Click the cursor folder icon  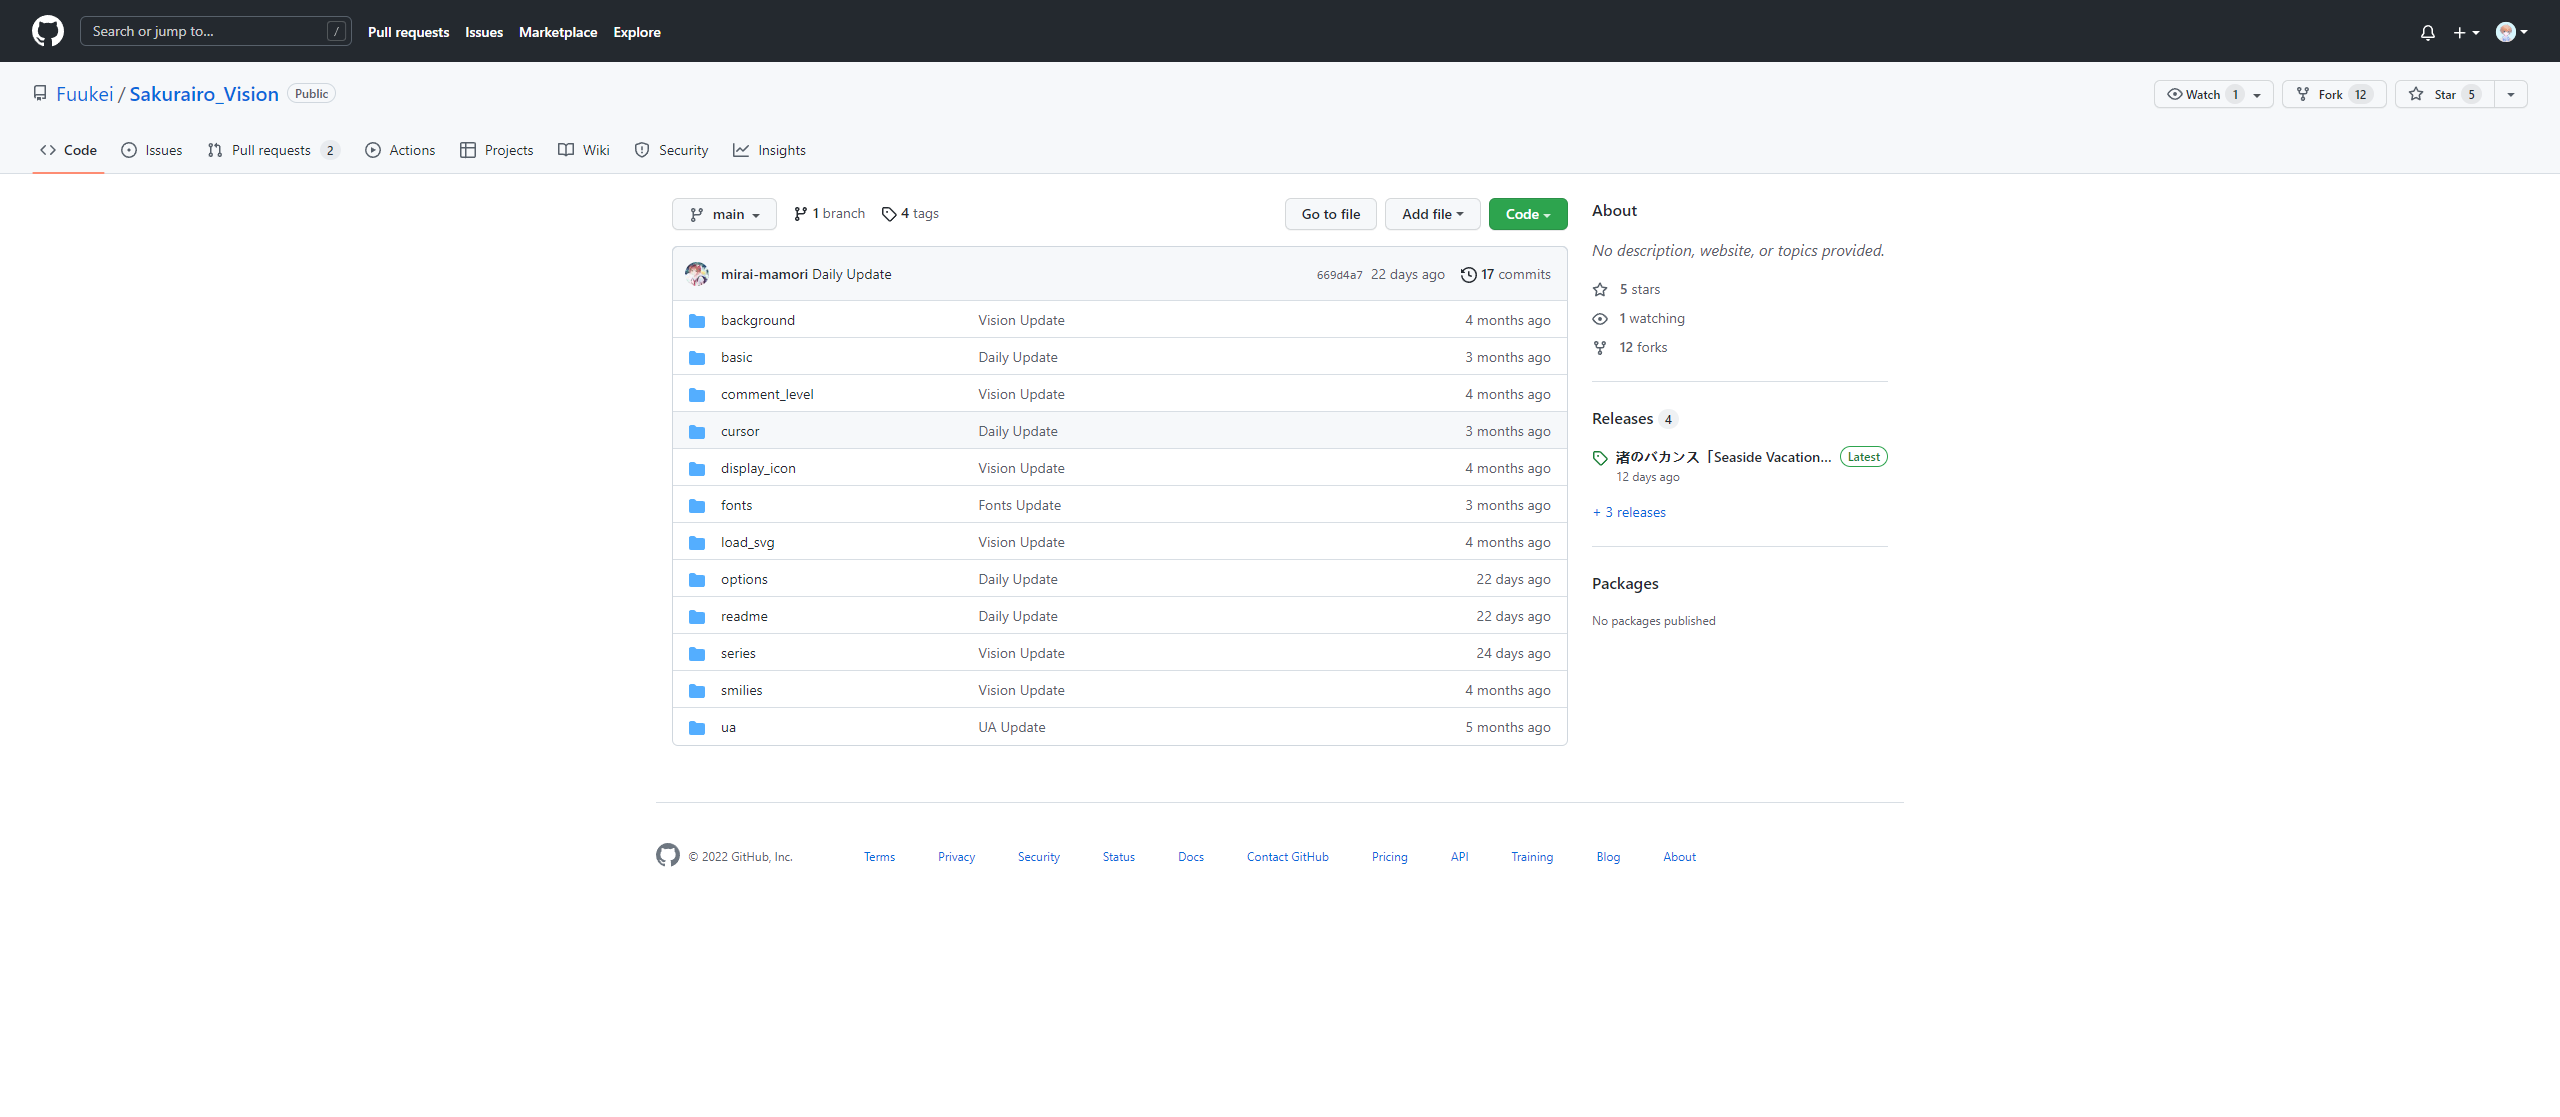pyautogui.click(x=697, y=432)
